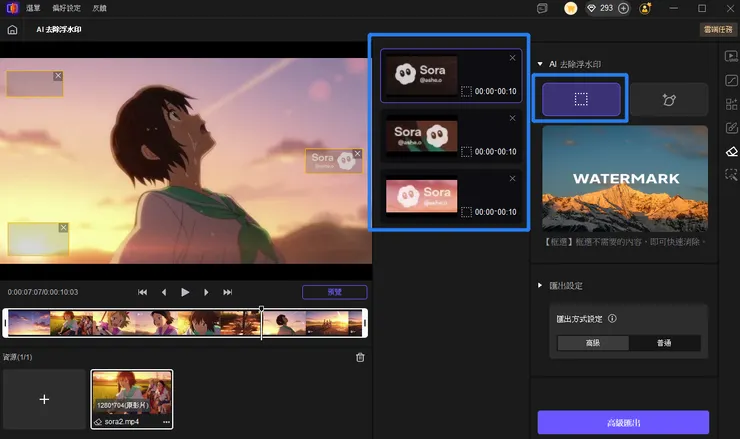Open the 雲端任務 cloud tasks button
This screenshot has height=439, width=740.
point(718,29)
